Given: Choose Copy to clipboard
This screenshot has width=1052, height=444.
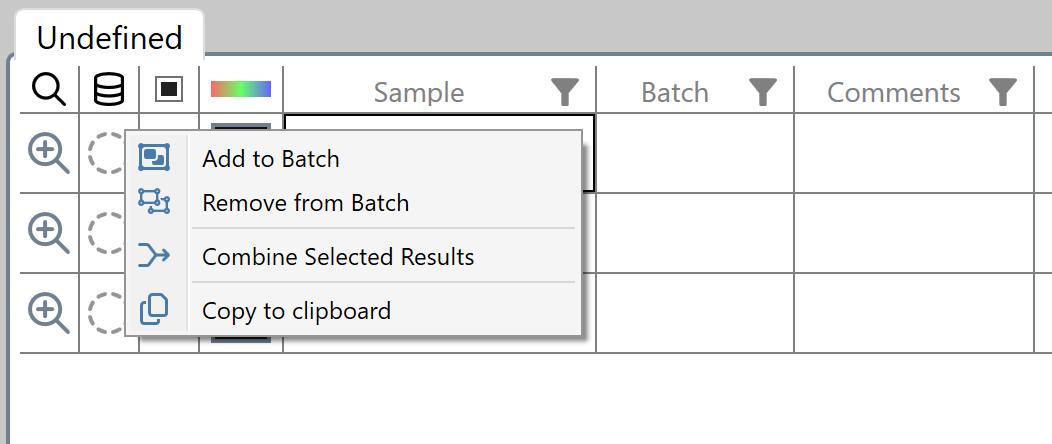Looking at the screenshot, I should [296, 311].
